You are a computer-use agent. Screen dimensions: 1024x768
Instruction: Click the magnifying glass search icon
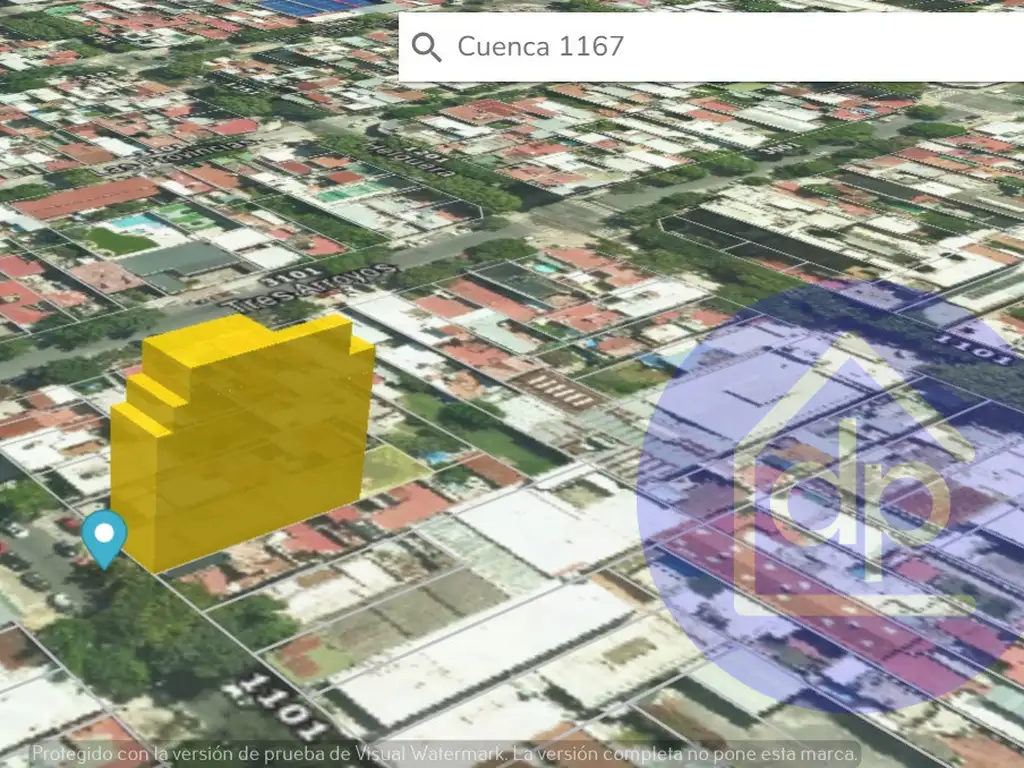click(427, 47)
